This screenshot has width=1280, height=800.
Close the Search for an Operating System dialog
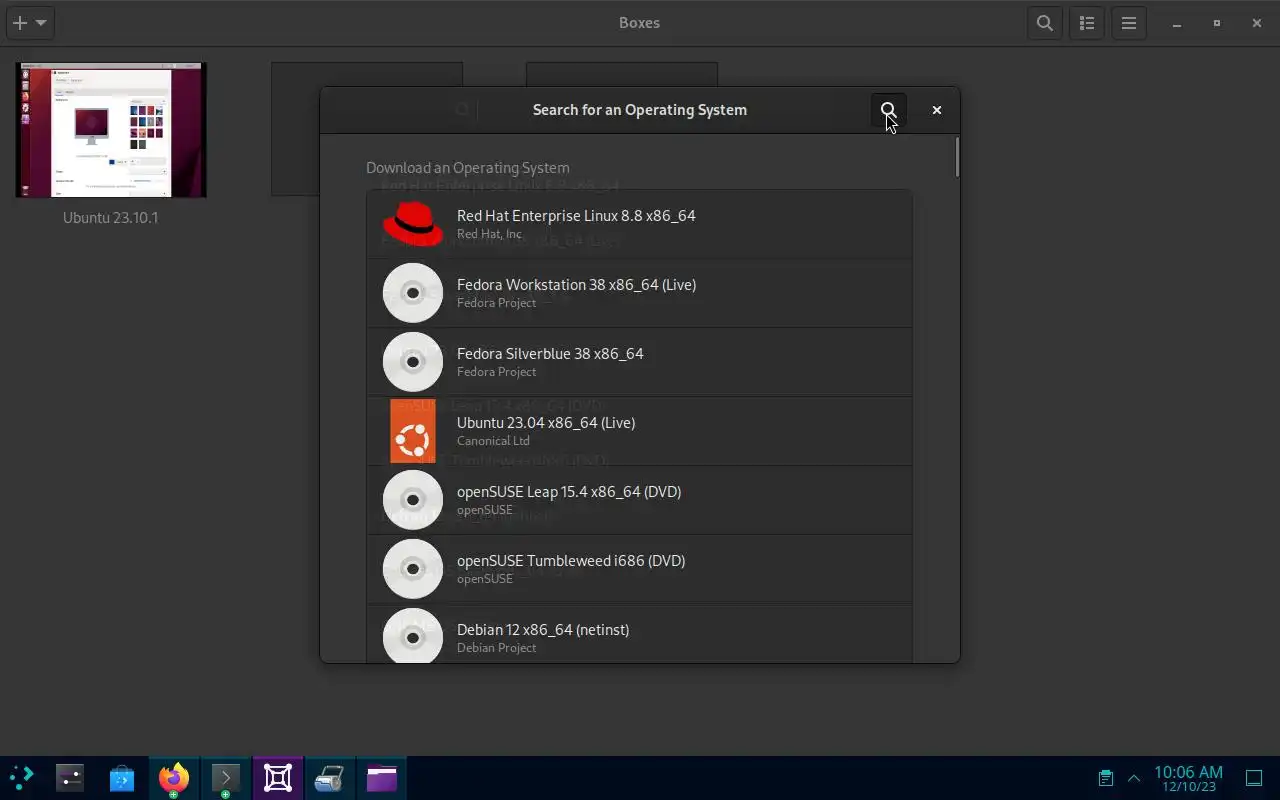pyautogui.click(x=937, y=110)
